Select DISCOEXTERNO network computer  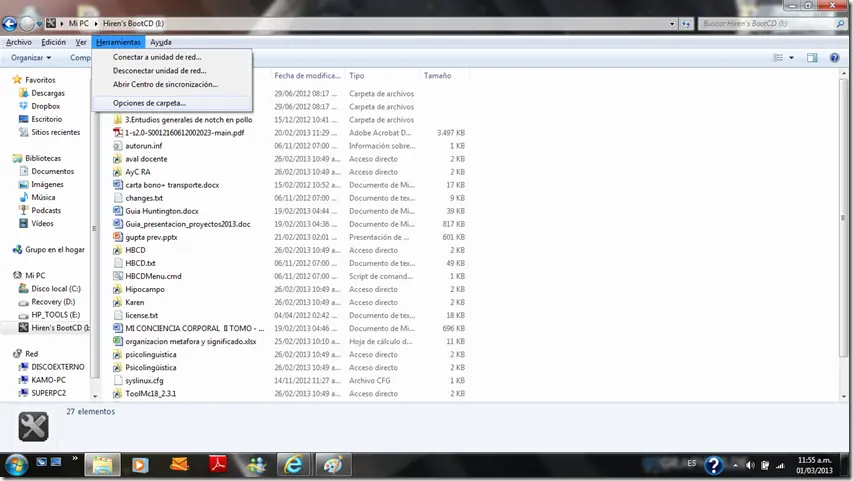[58, 367]
